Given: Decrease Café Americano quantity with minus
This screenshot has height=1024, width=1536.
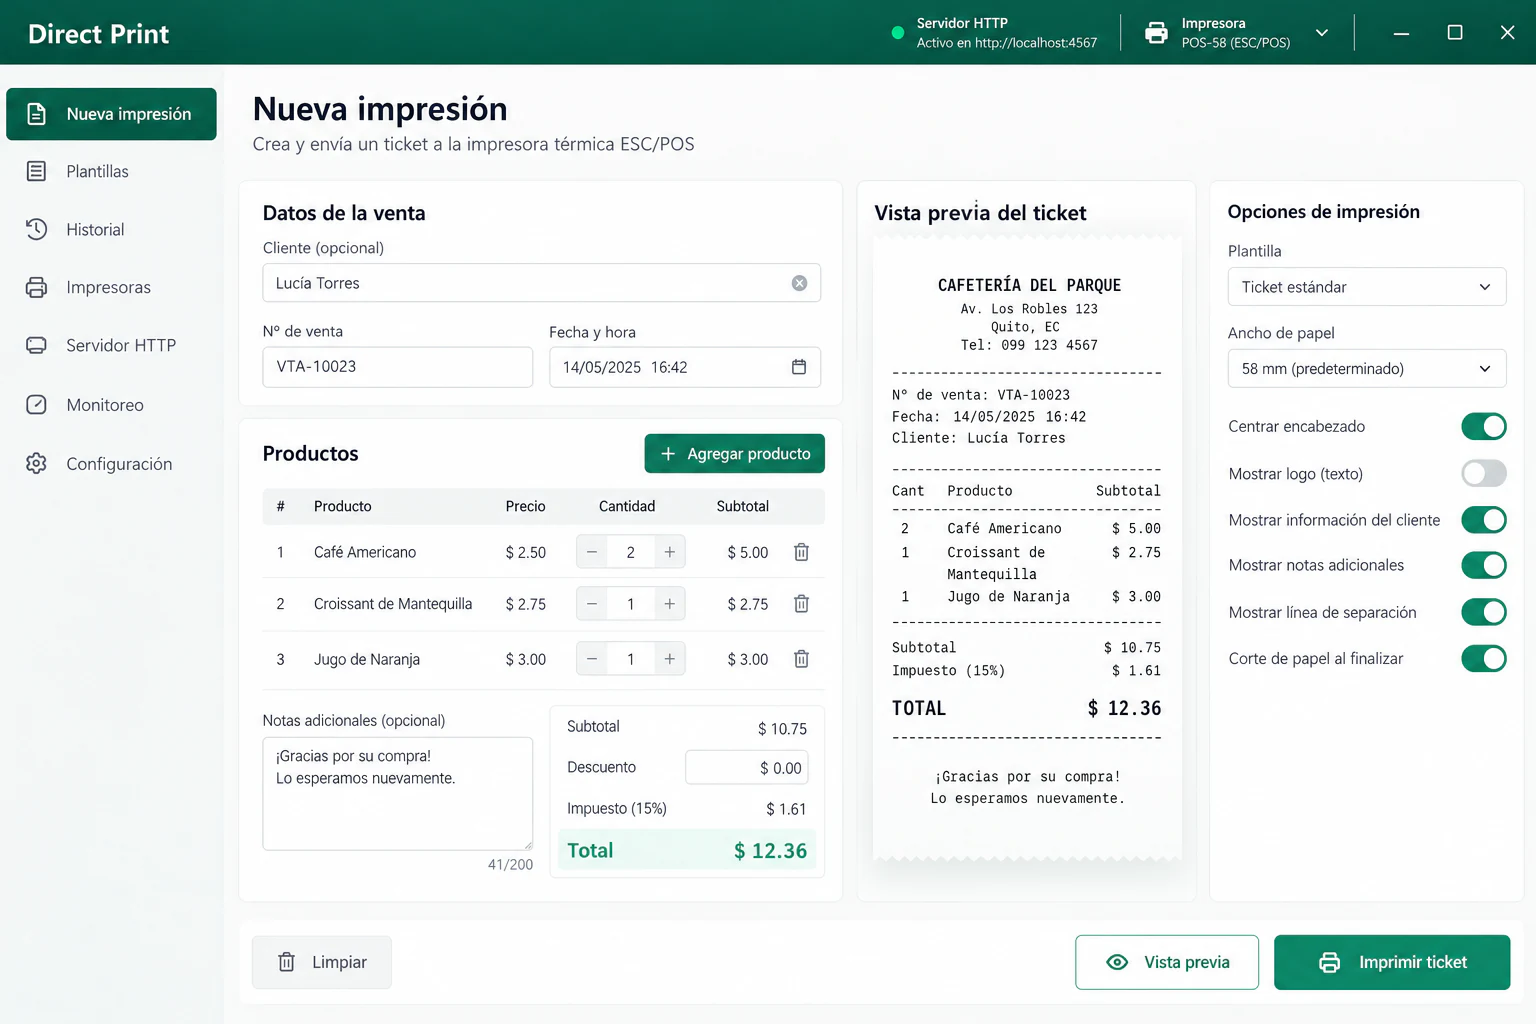Looking at the screenshot, I should [x=592, y=552].
